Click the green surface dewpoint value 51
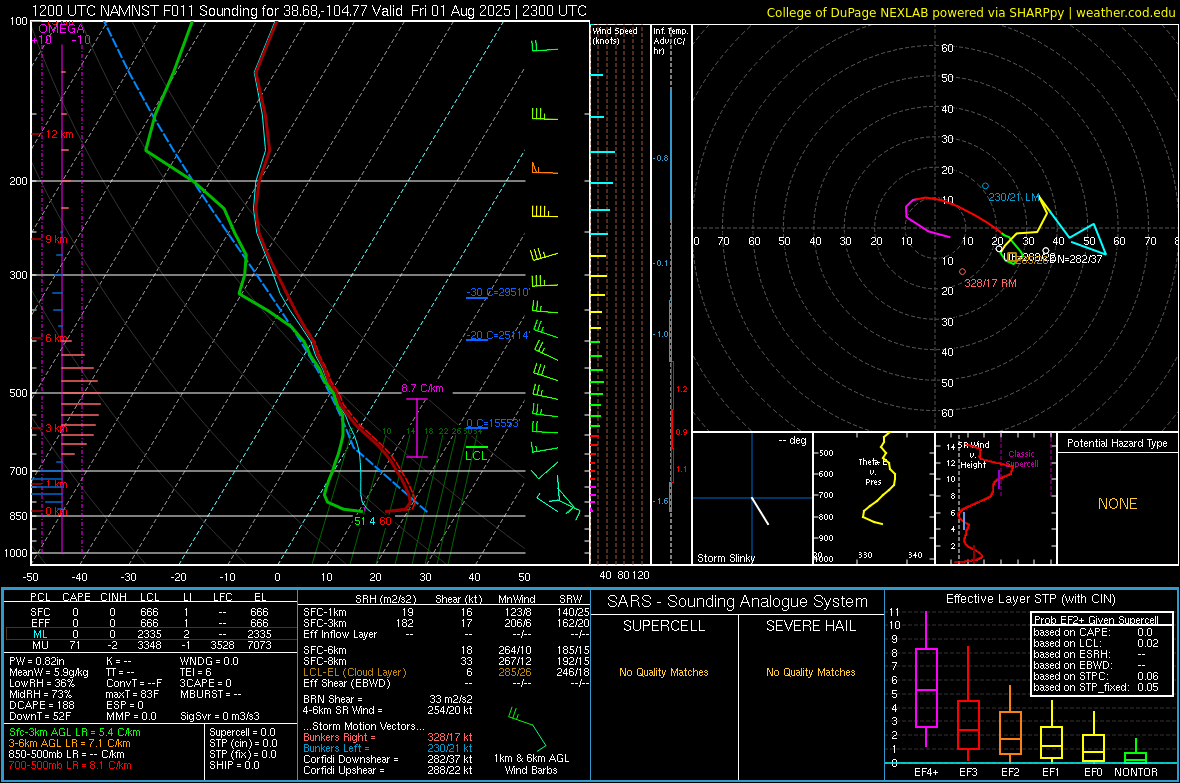 pos(360,521)
